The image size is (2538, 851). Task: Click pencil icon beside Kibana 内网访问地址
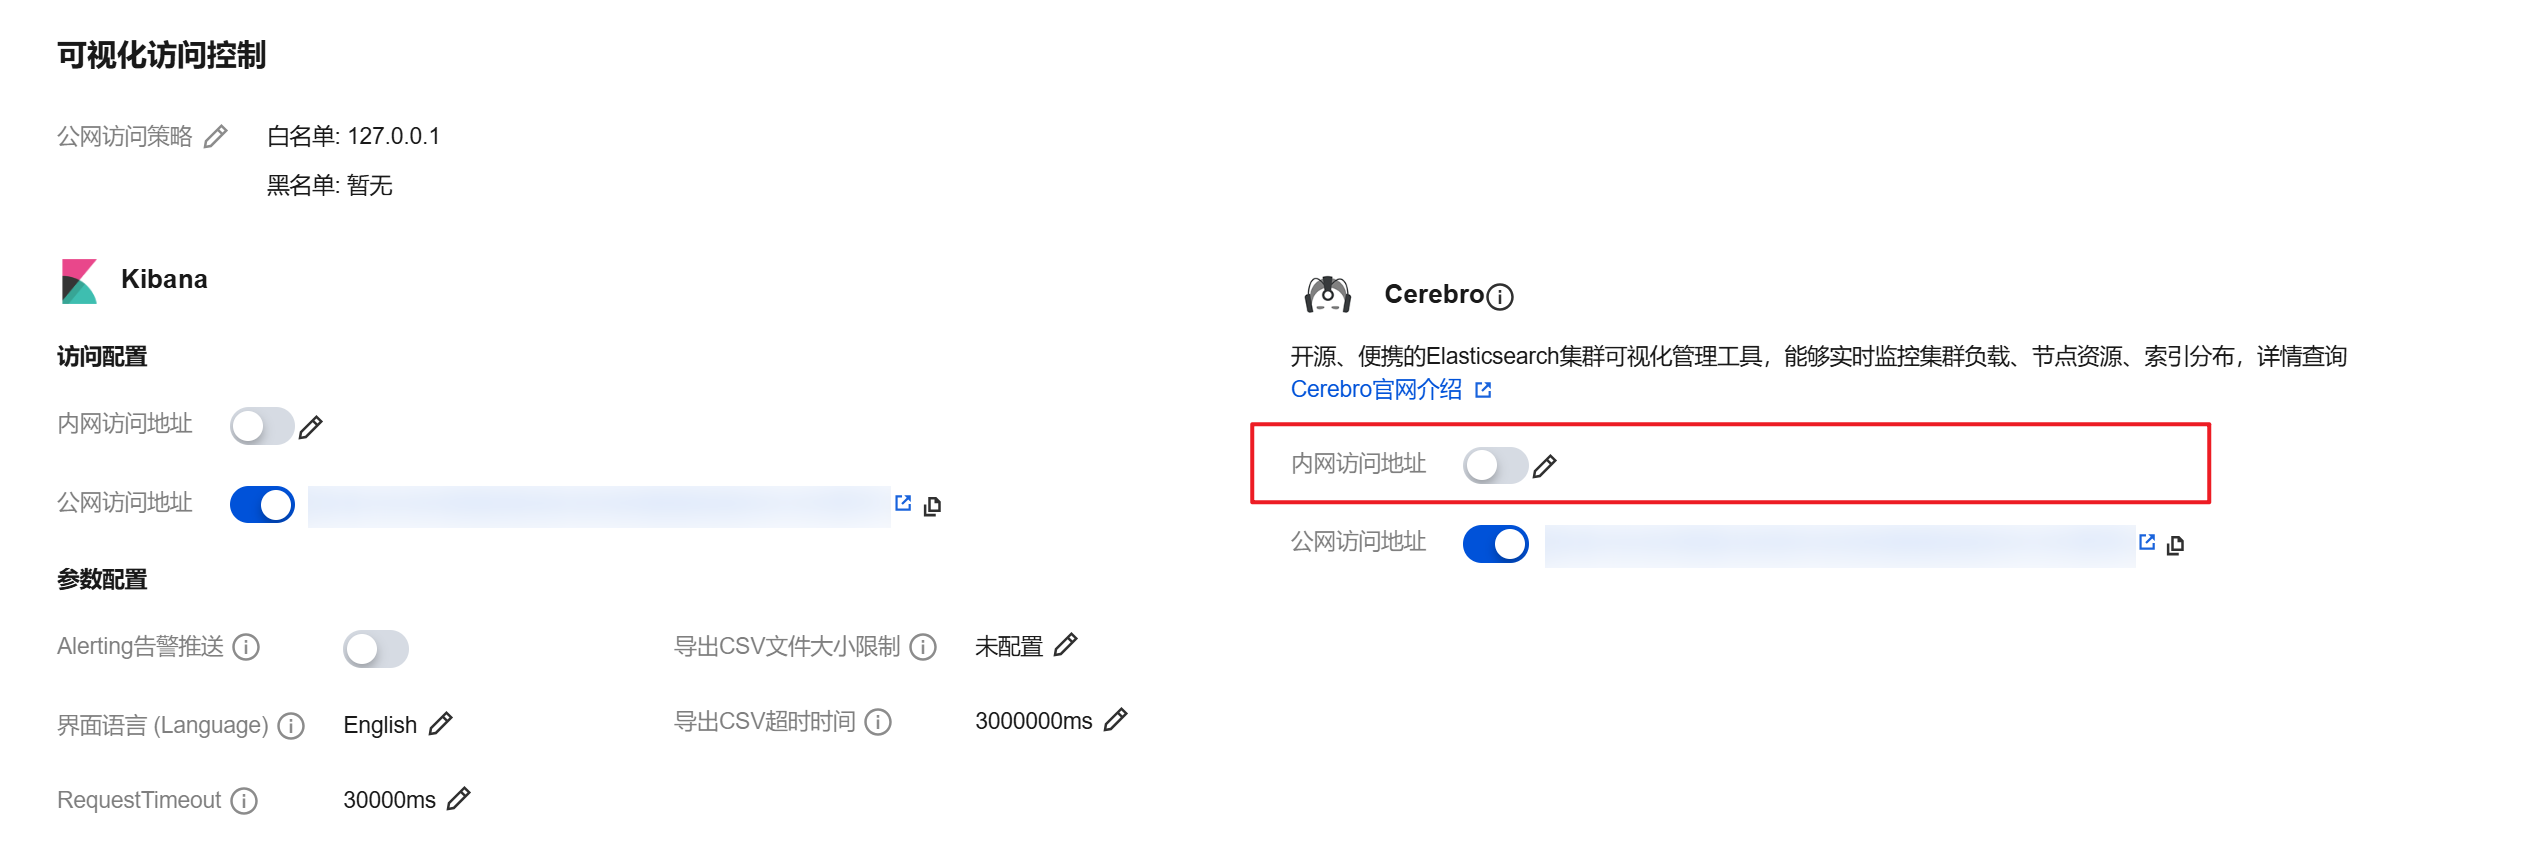point(311,427)
